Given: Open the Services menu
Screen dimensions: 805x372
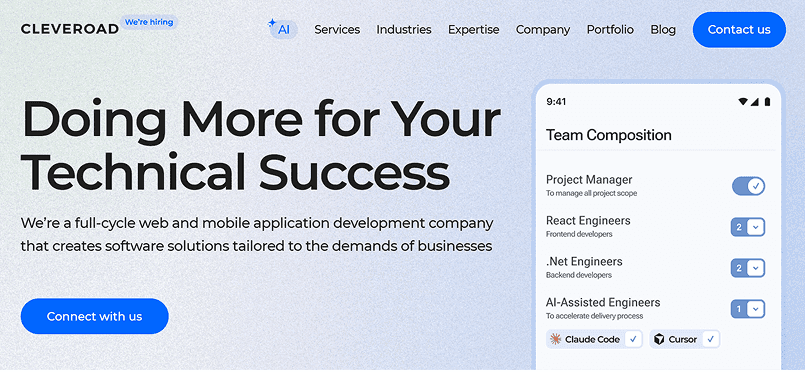Looking at the screenshot, I should tap(337, 30).
